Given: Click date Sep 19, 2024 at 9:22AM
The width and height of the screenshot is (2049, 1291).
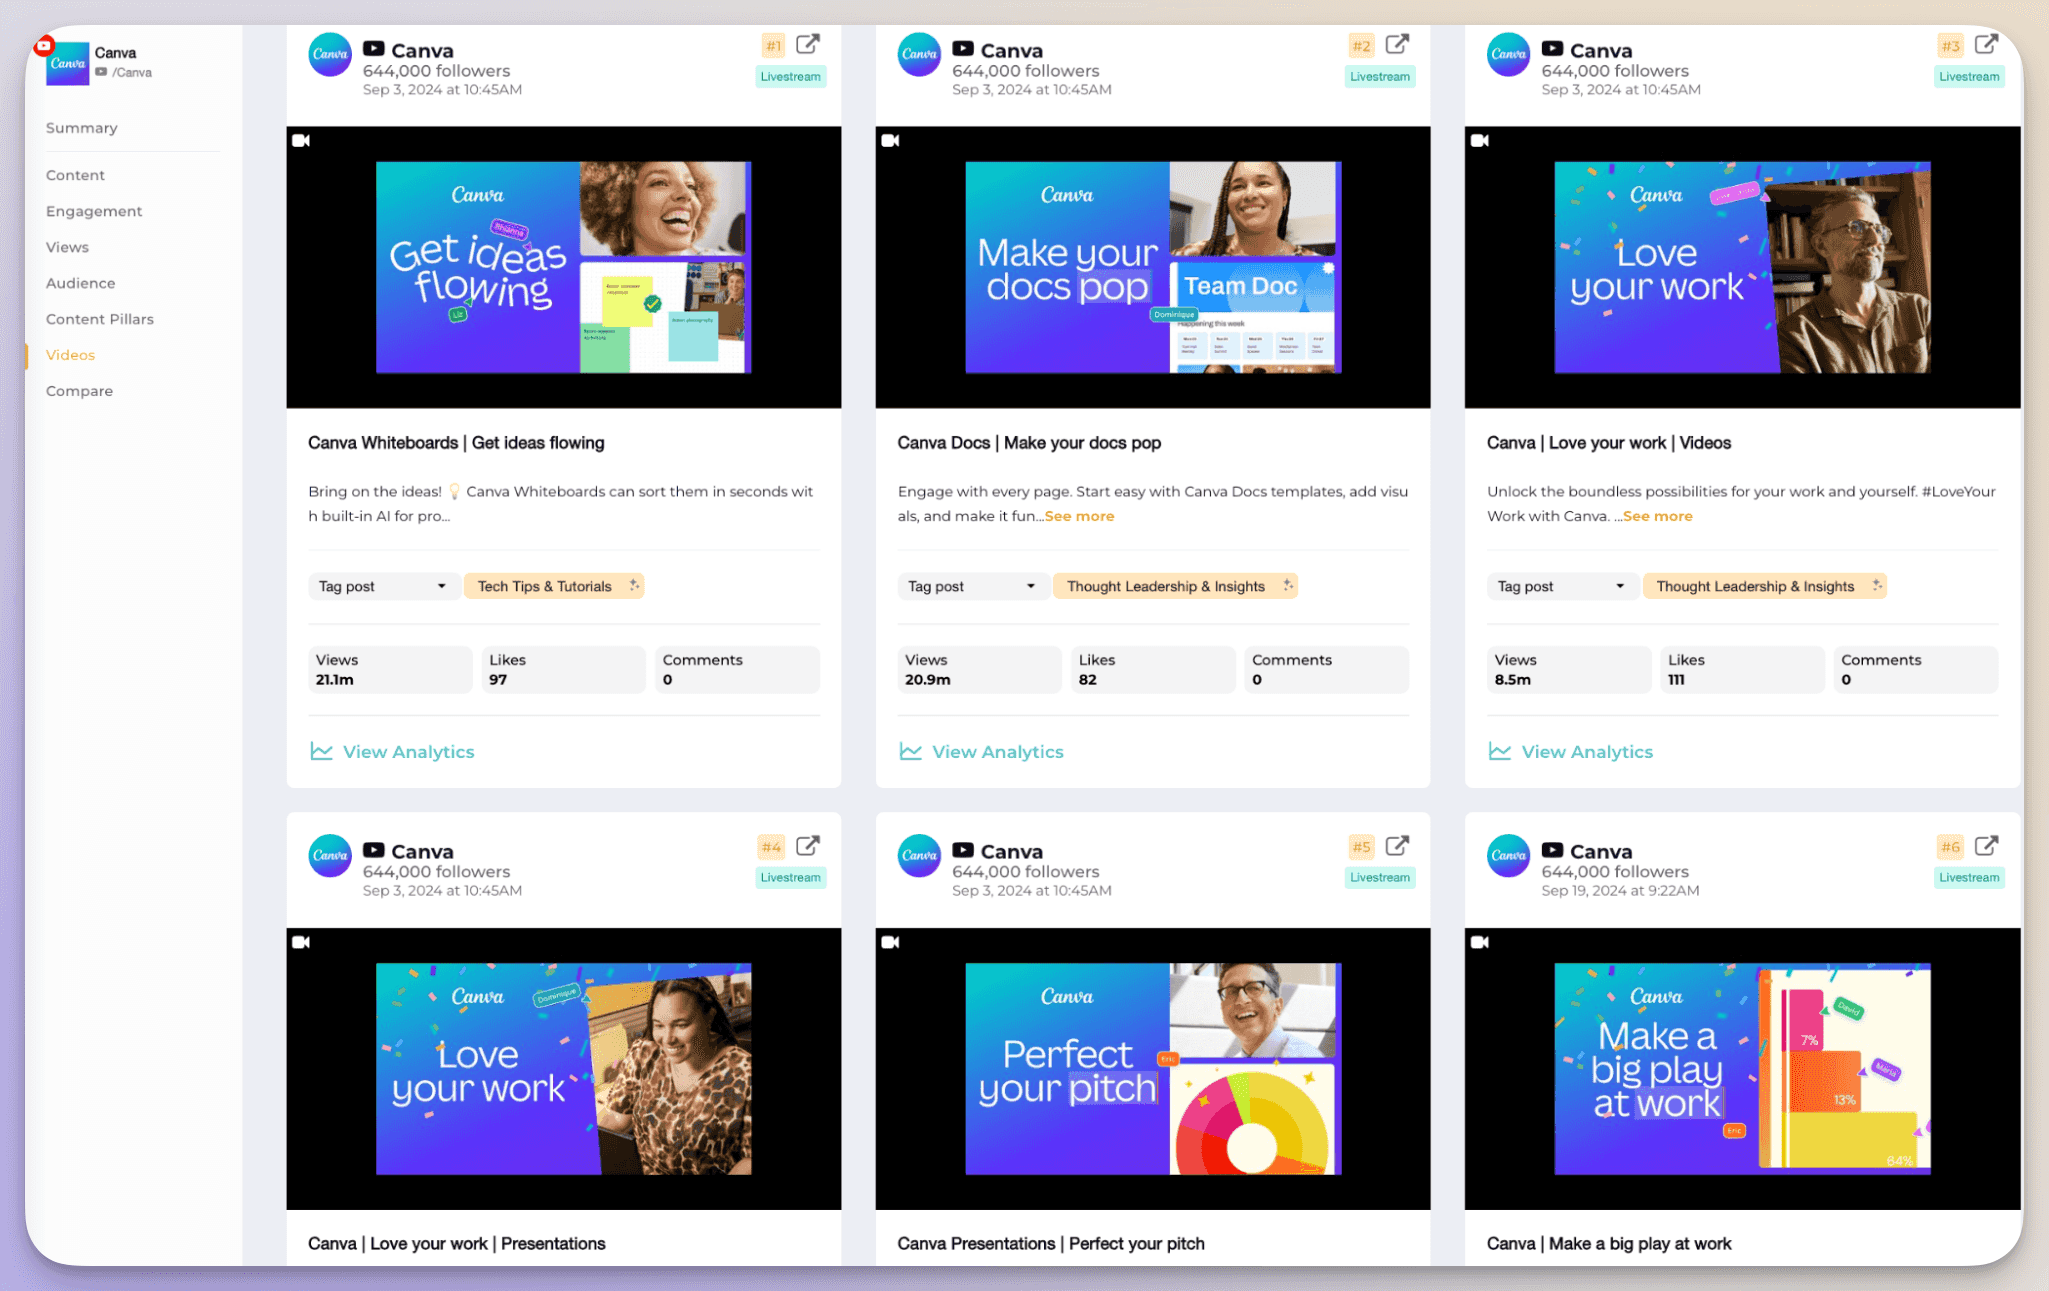Looking at the screenshot, I should [x=1620, y=891].
